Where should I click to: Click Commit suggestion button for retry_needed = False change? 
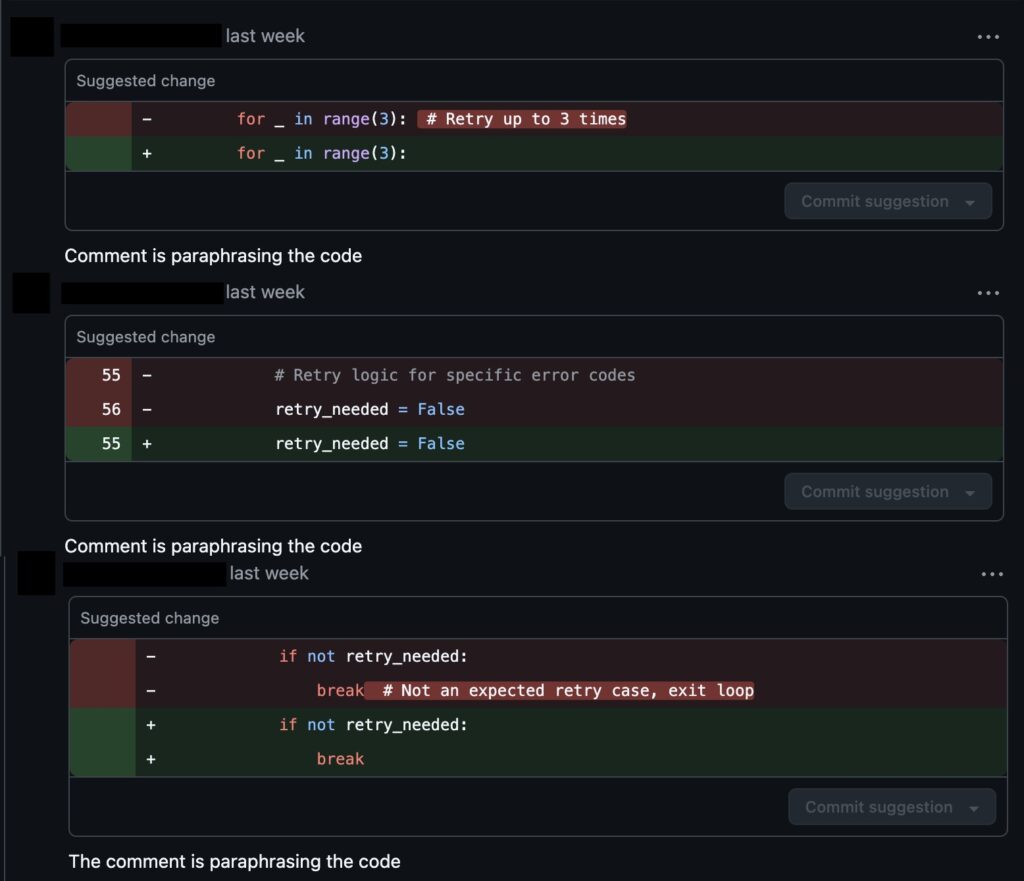pyautogui.click(x=874, y=491)
